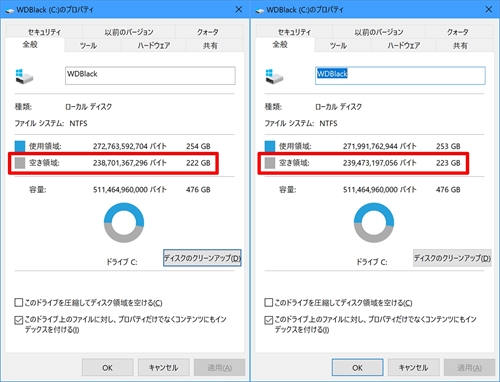
Task: Click the Windows drive icon beside left name field
Action: pyautogui.click(x=24, y=76)
